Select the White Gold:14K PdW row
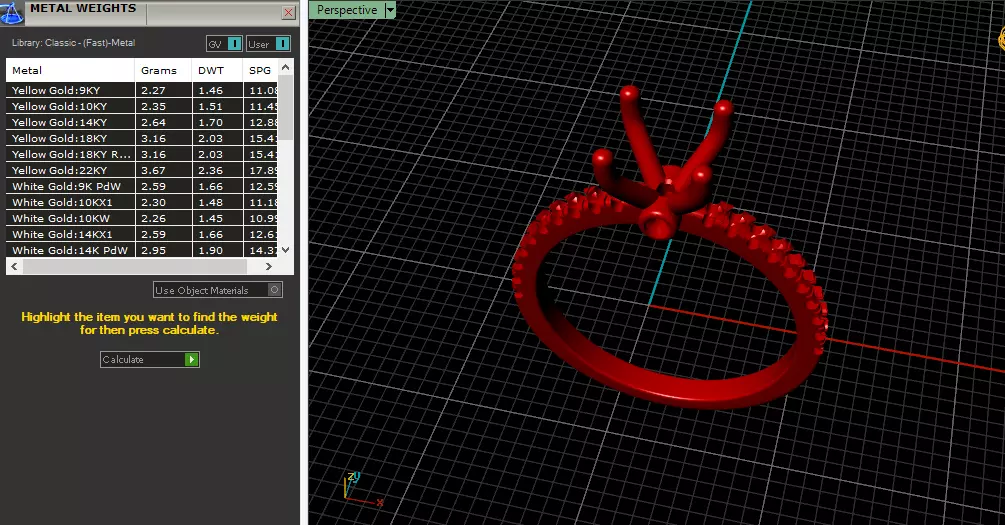Image resolution: width=1005 pixels, height=525 pixels. click(x=142, y=250)
